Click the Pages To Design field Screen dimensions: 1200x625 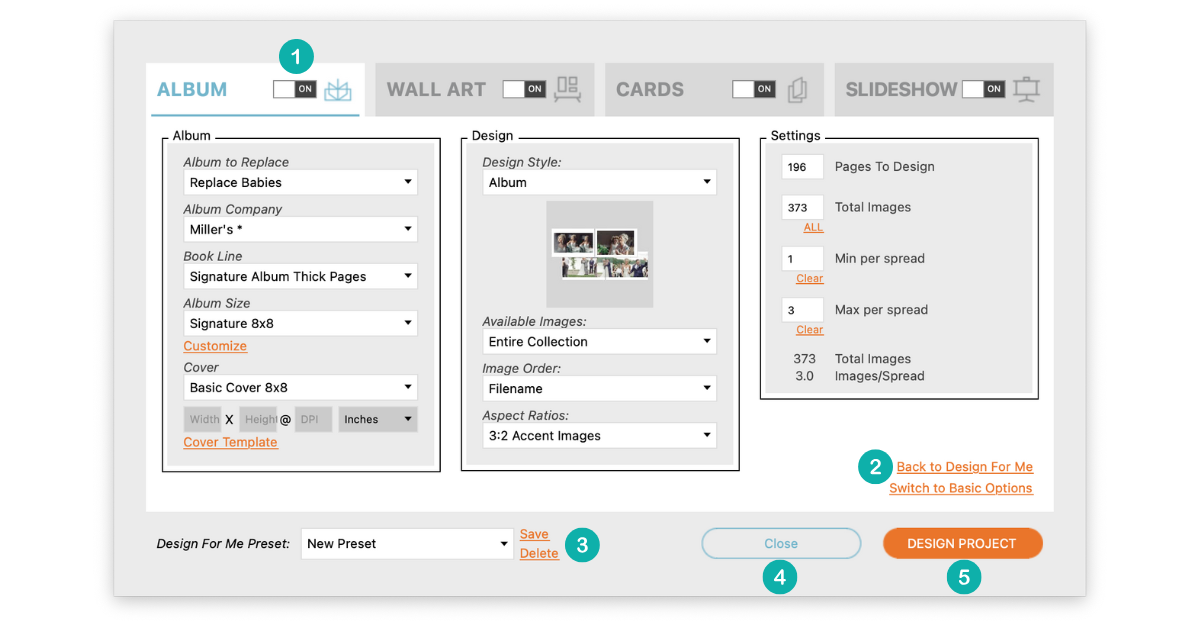[803, 167]
